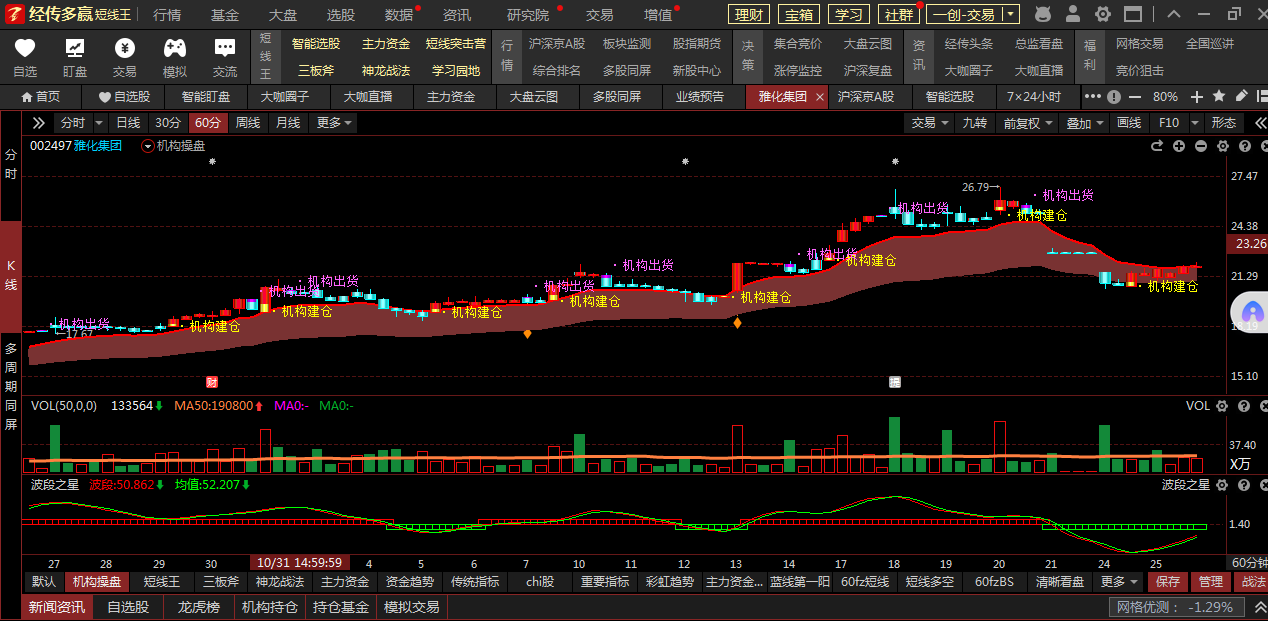Zoom in with the plus icon near 80%
Image resolution: width=1268 pixels, height=621 pixels.
(1199, 96)
